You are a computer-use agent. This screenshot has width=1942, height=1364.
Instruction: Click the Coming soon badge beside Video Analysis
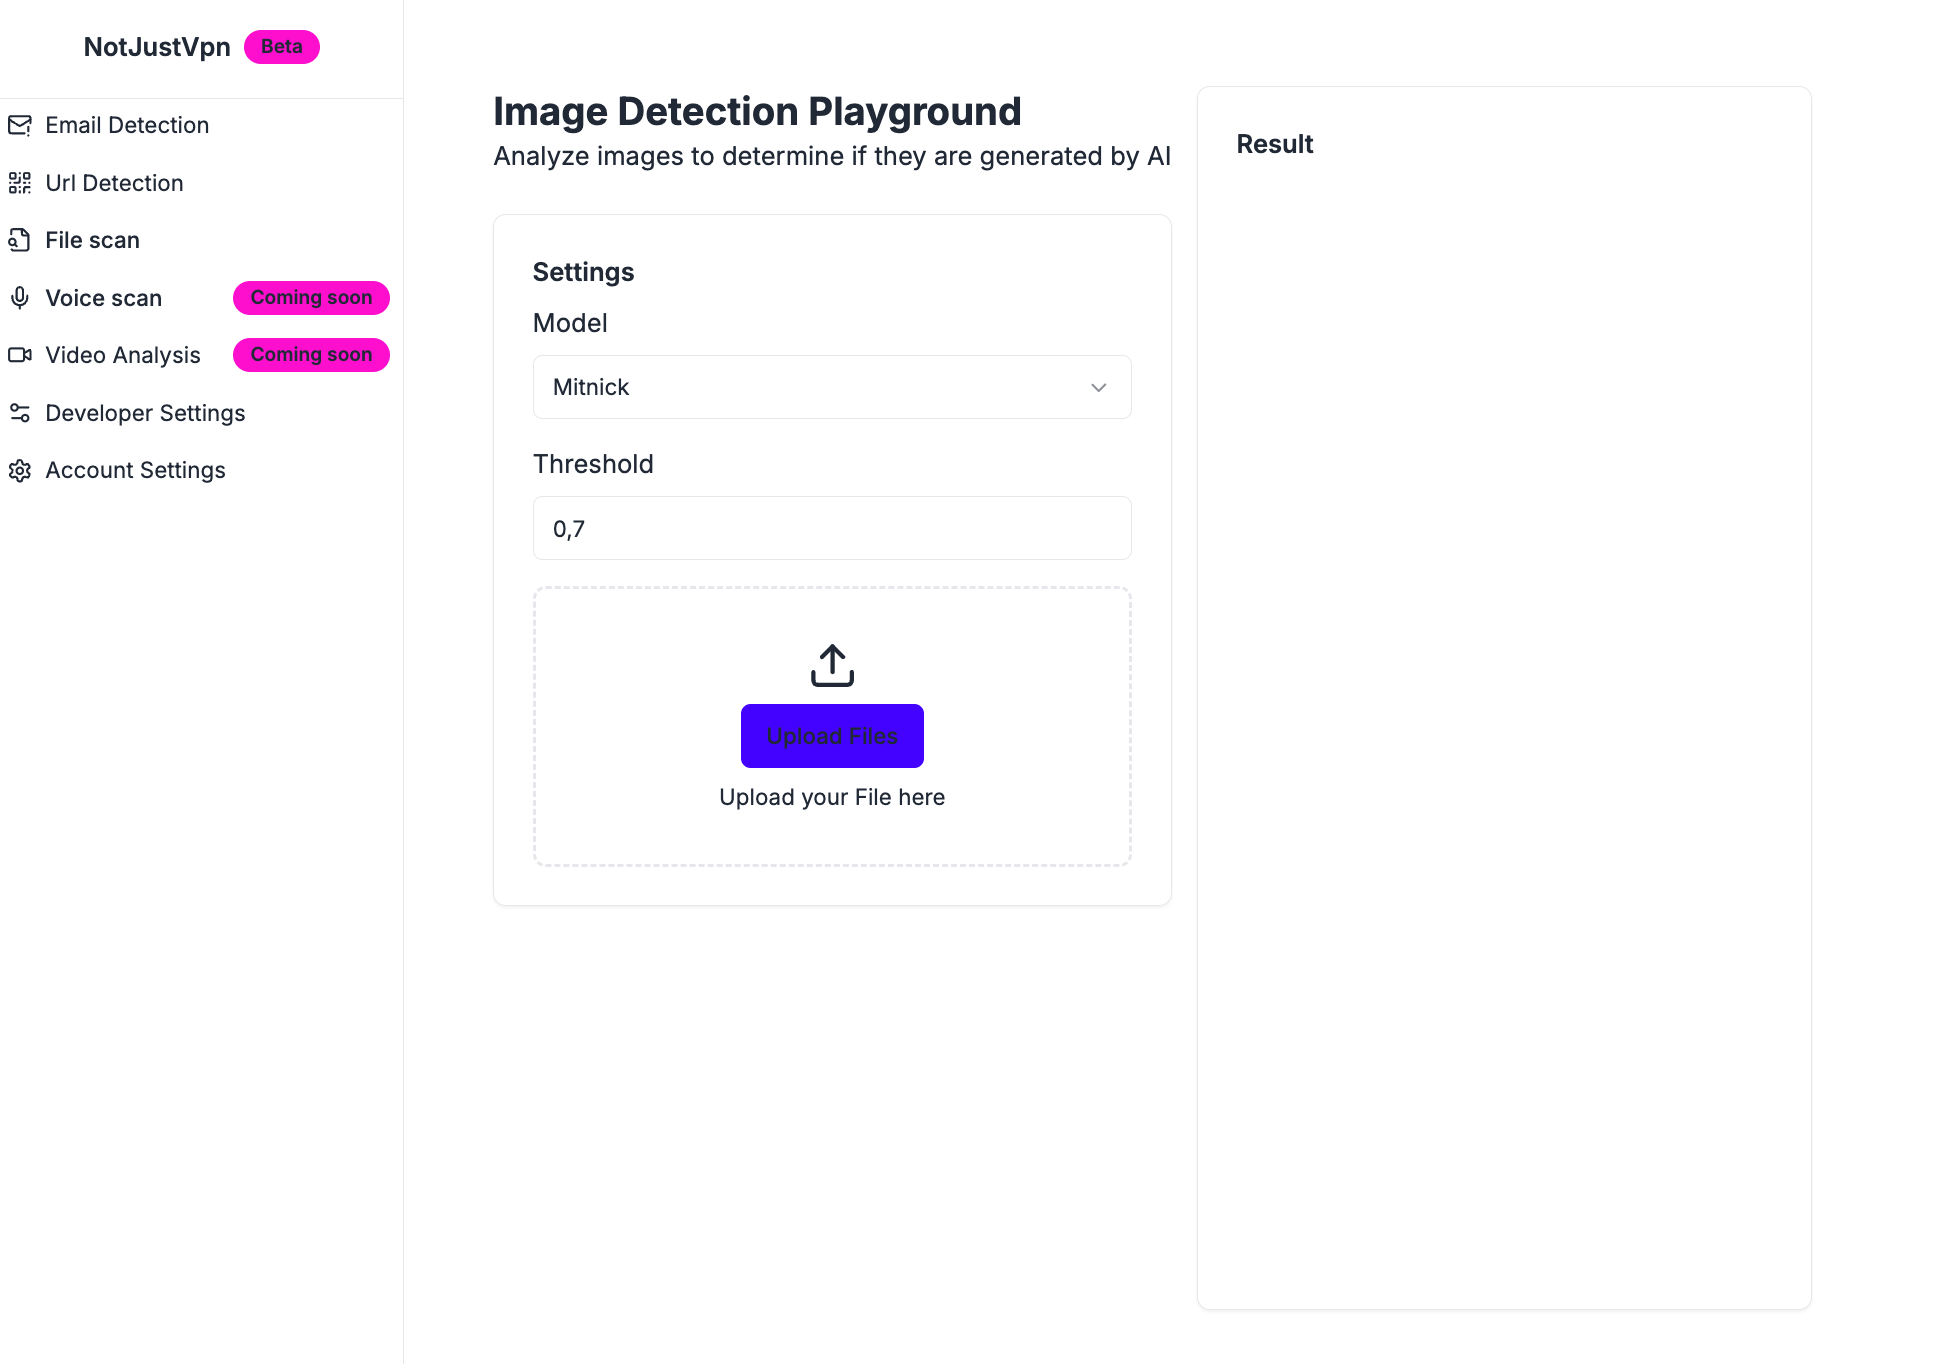point(311,355)
